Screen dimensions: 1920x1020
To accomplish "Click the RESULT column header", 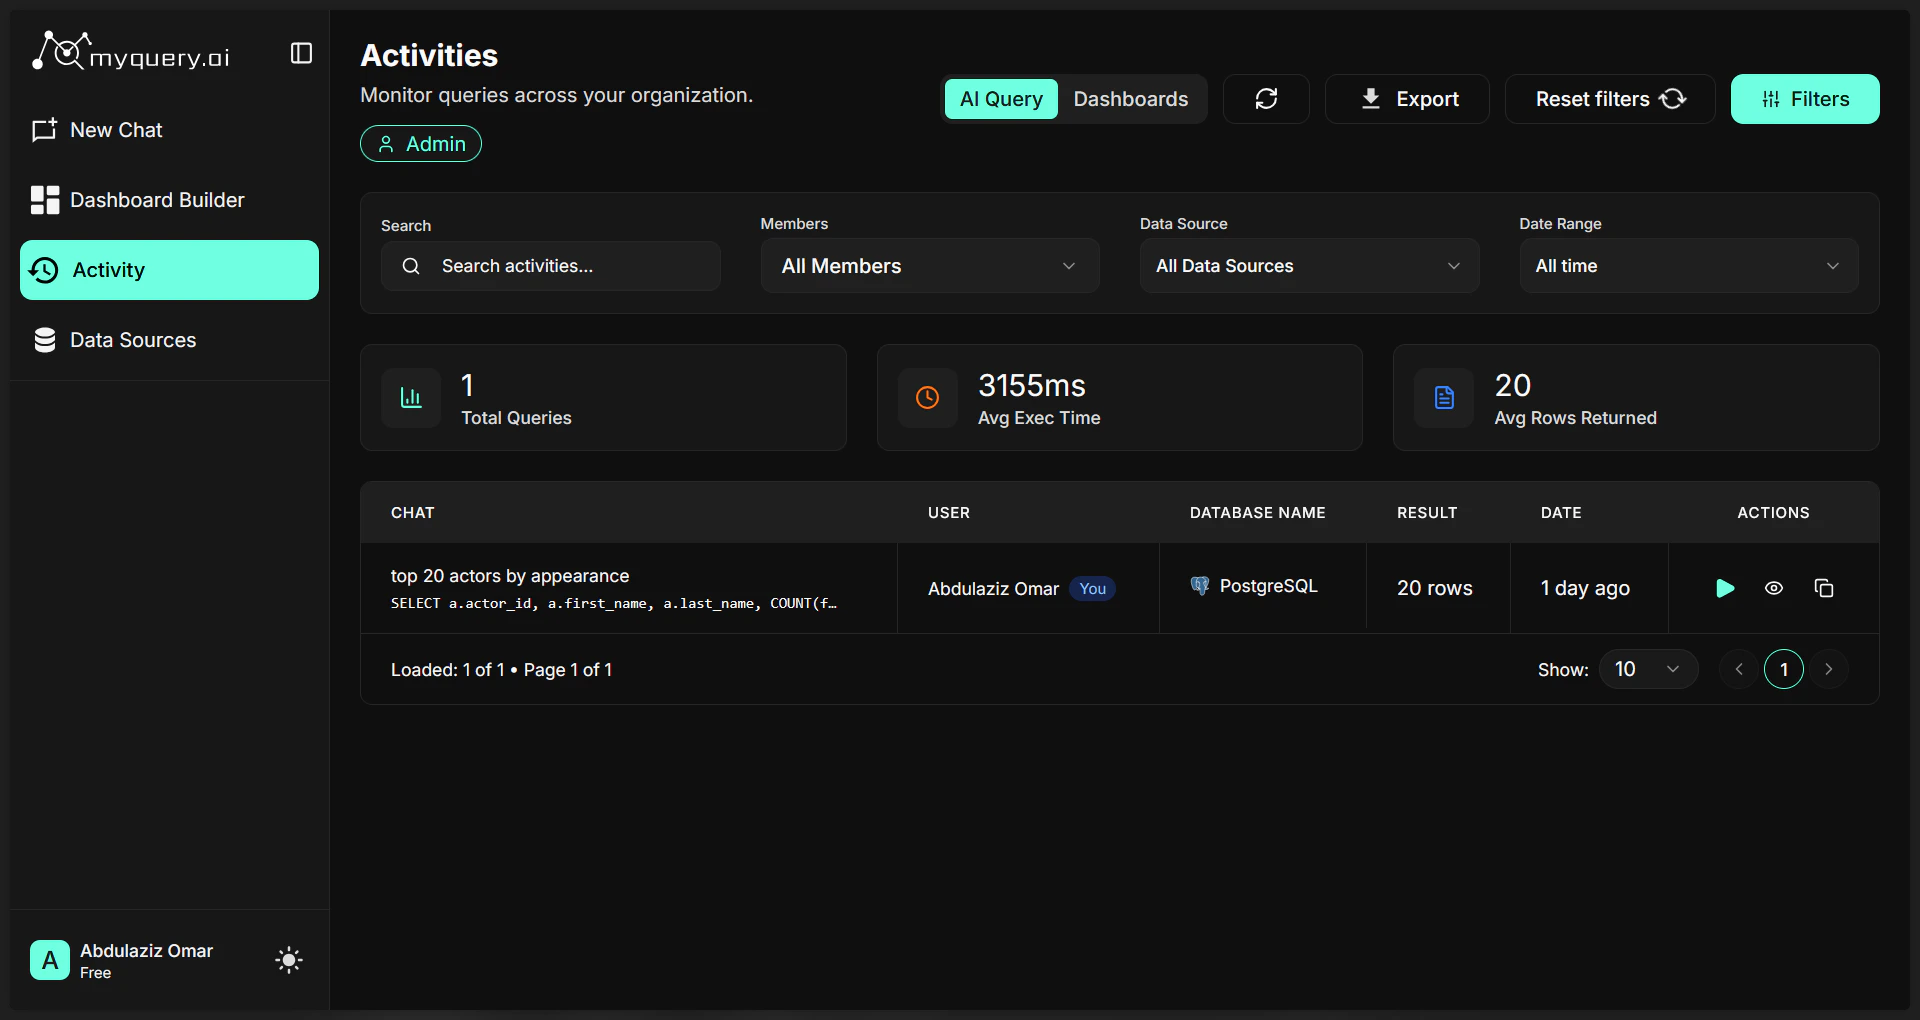I will click(1427, 513).
